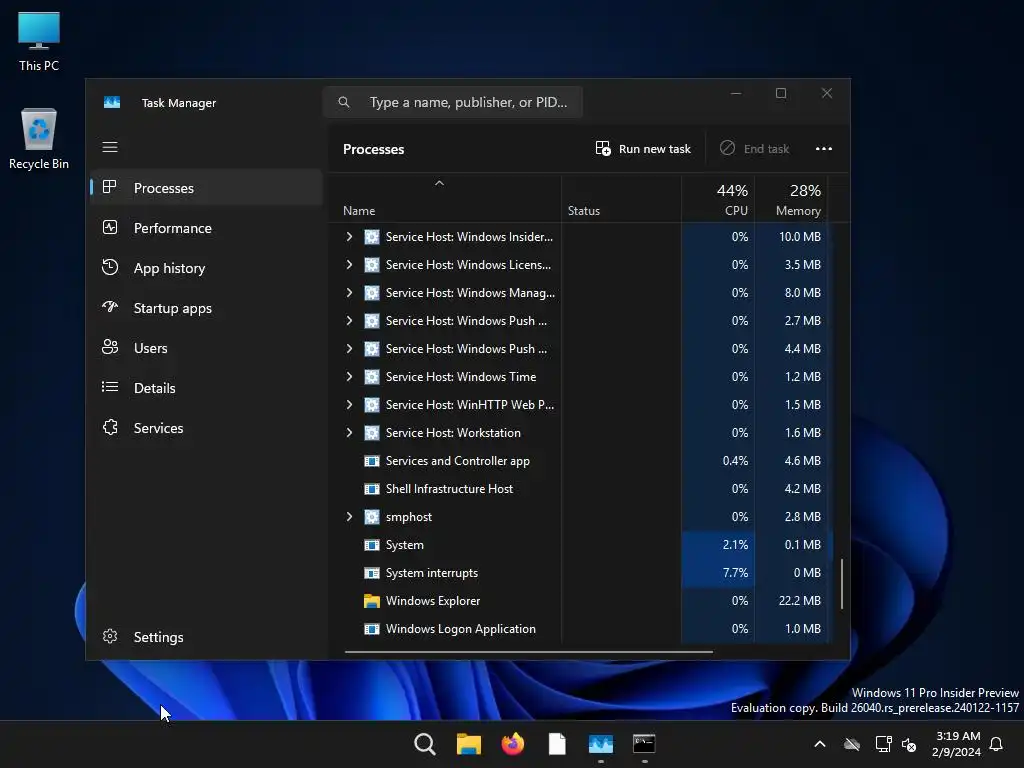Click the network status tray icon

(x=884, y=744)
